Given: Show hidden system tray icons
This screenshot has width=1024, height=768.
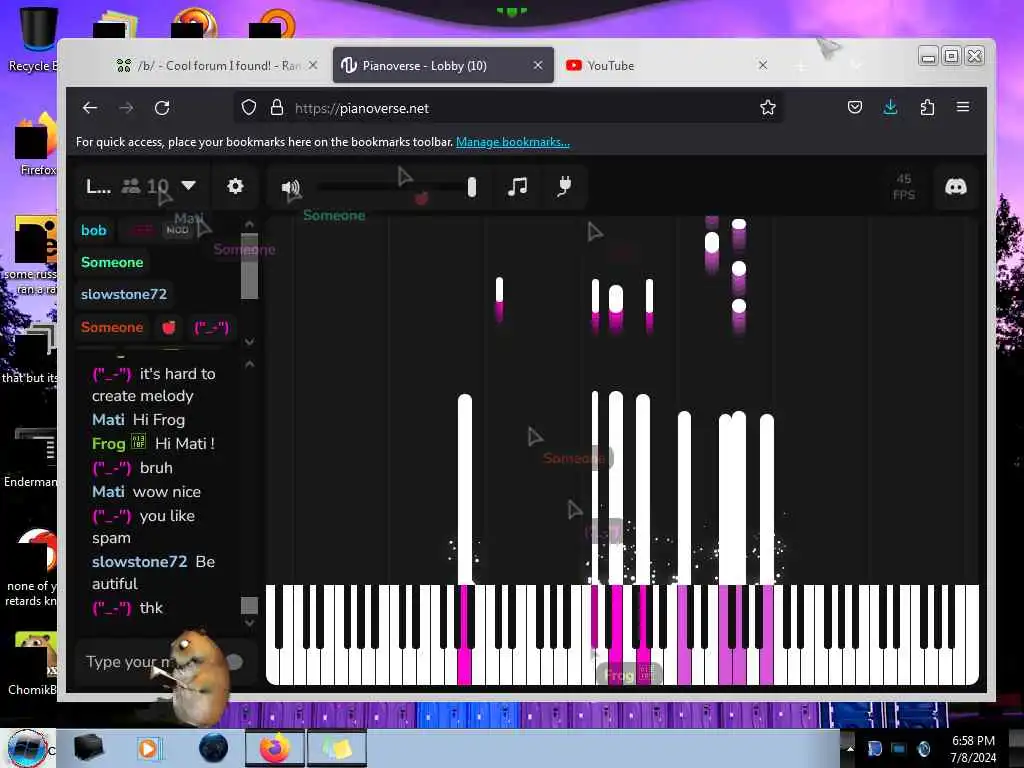Looking at the screenshot, I should (x=850, y=748).
